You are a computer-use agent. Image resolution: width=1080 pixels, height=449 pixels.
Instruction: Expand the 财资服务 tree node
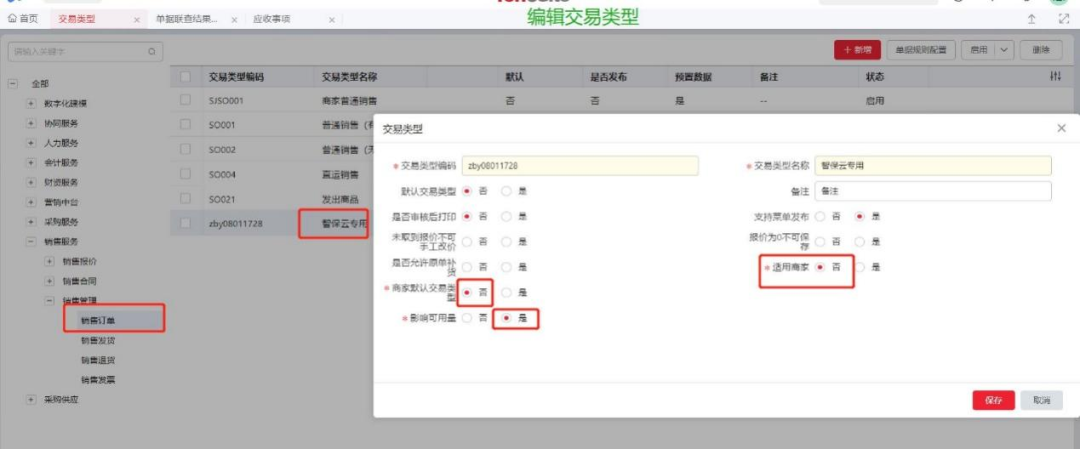tap(30, 182)
